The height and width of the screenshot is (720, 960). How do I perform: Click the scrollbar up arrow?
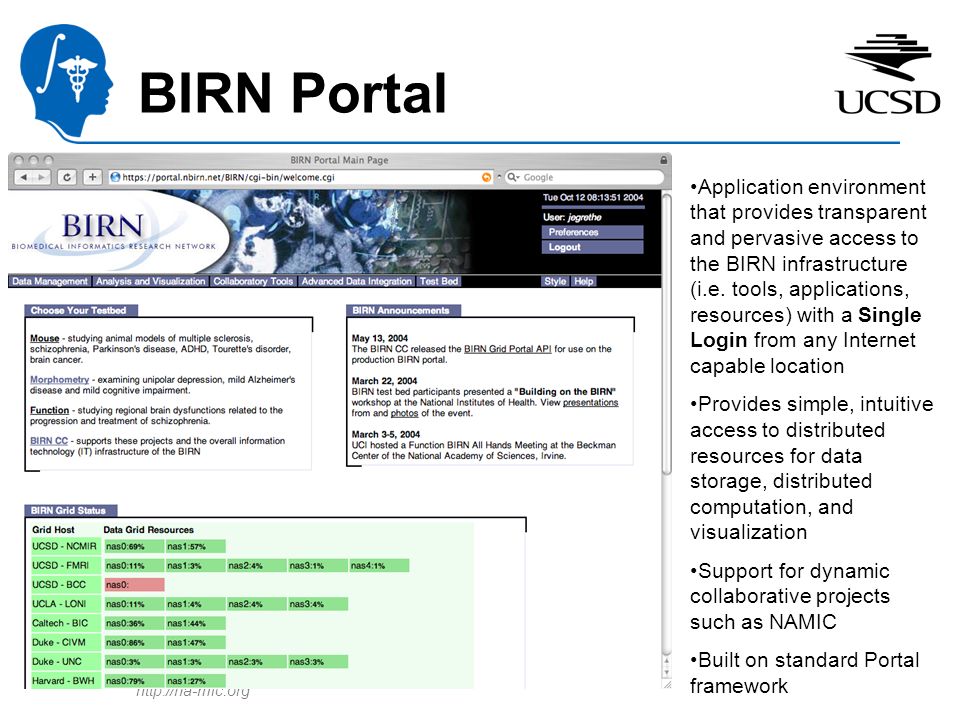[x=667, y=661]
